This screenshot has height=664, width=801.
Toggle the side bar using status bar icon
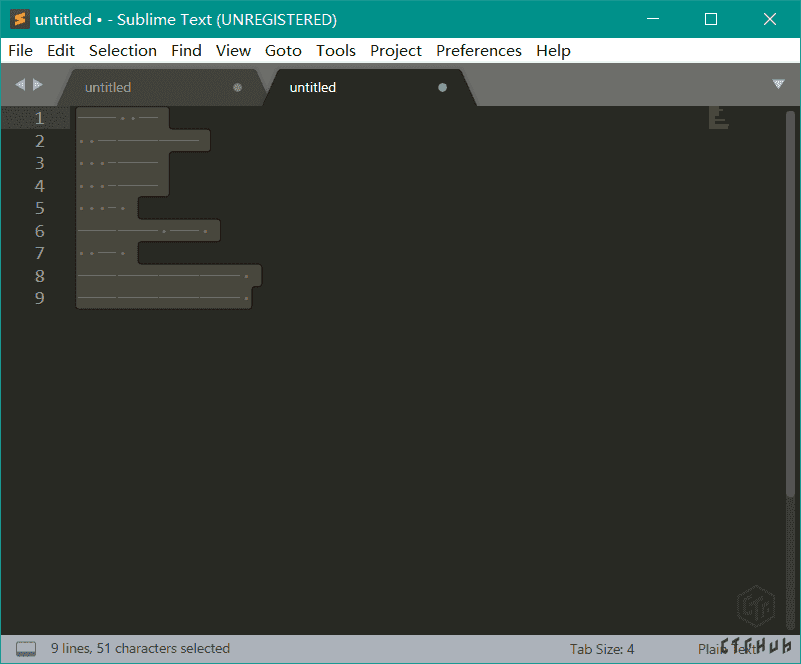pos(26,649)
